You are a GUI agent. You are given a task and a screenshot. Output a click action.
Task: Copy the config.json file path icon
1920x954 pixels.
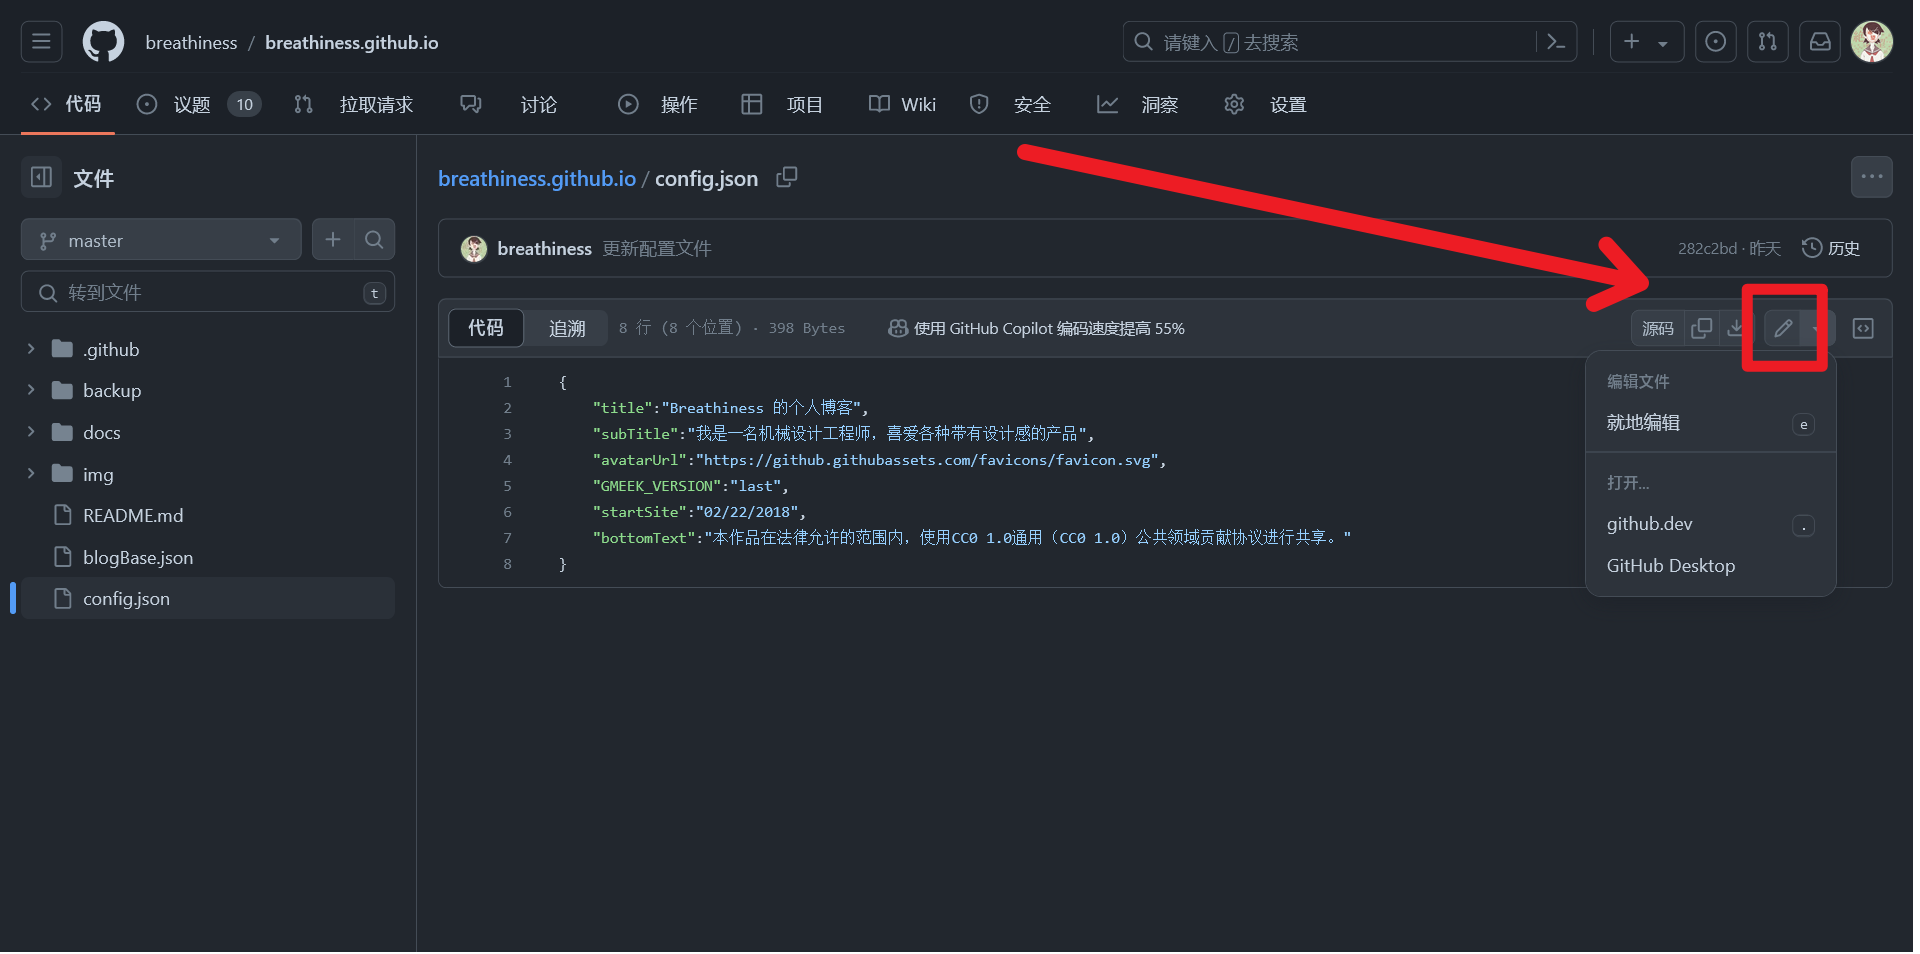coord(786,177)
